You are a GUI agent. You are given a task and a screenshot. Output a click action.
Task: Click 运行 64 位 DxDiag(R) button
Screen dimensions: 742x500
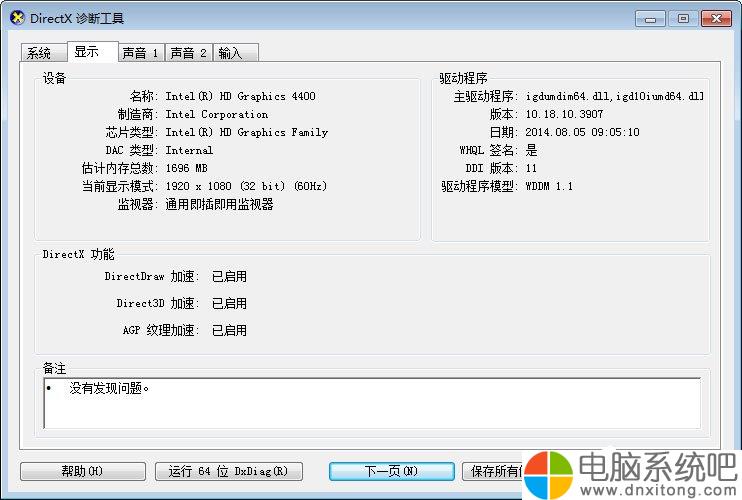229,471
